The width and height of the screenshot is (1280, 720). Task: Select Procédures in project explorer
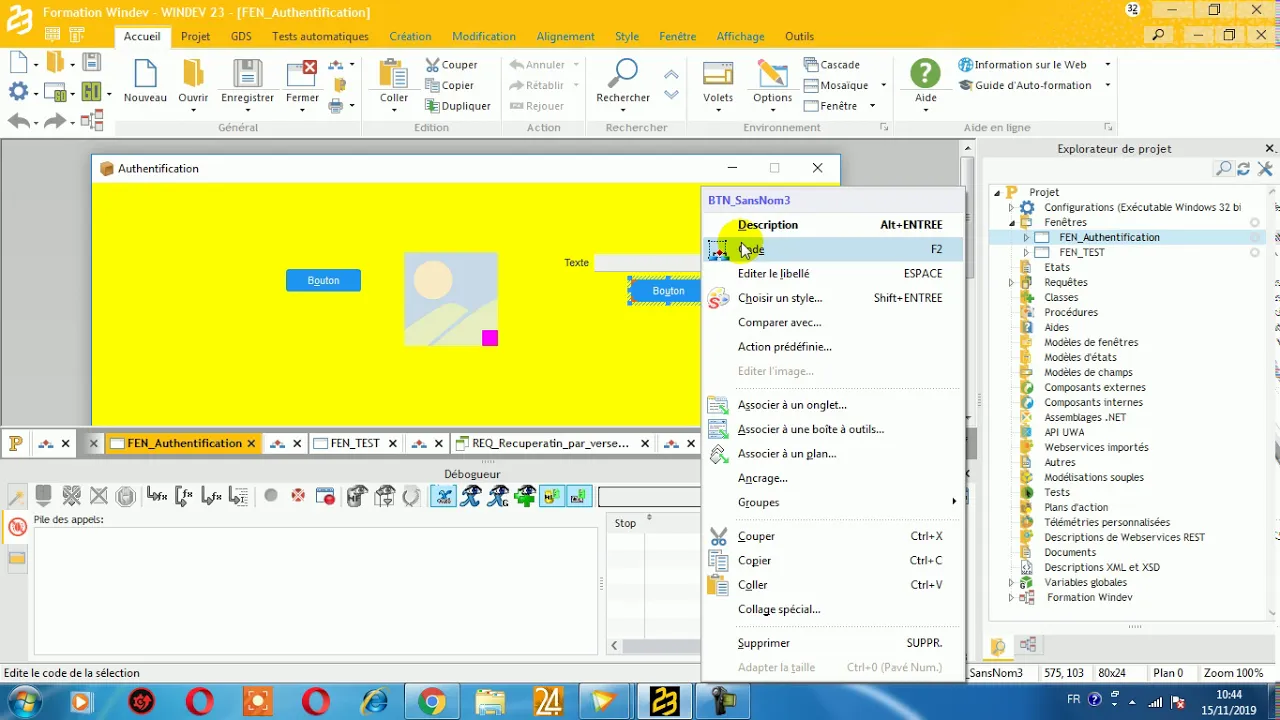(x=1071, y=312)
